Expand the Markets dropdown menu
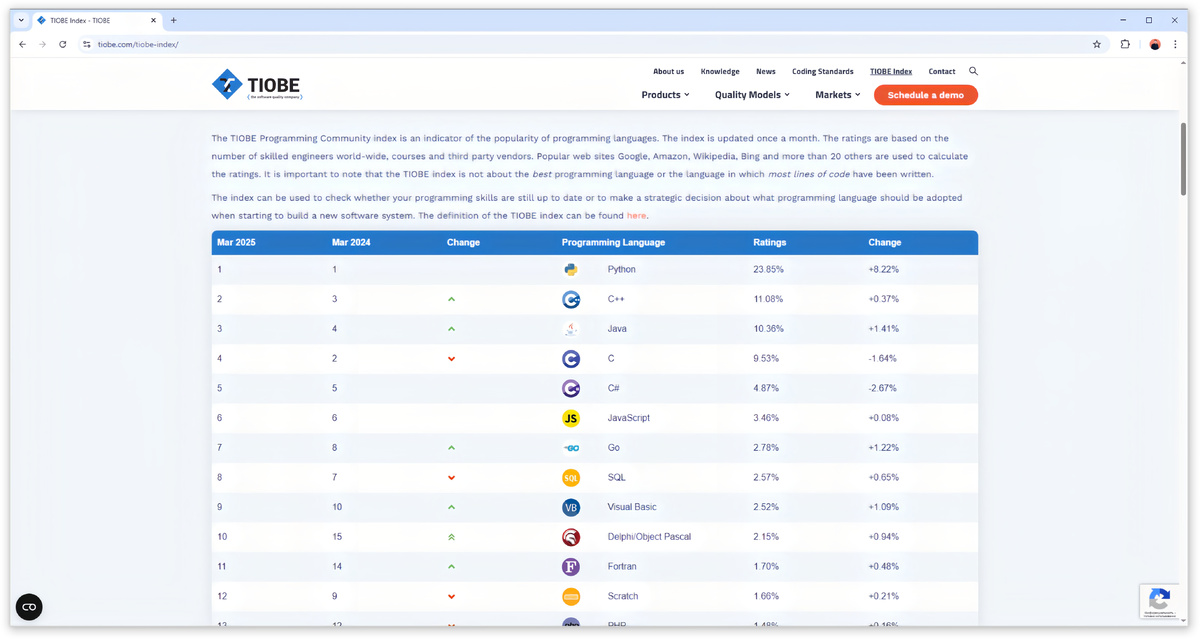The image size is (1200, 639). 837,95
